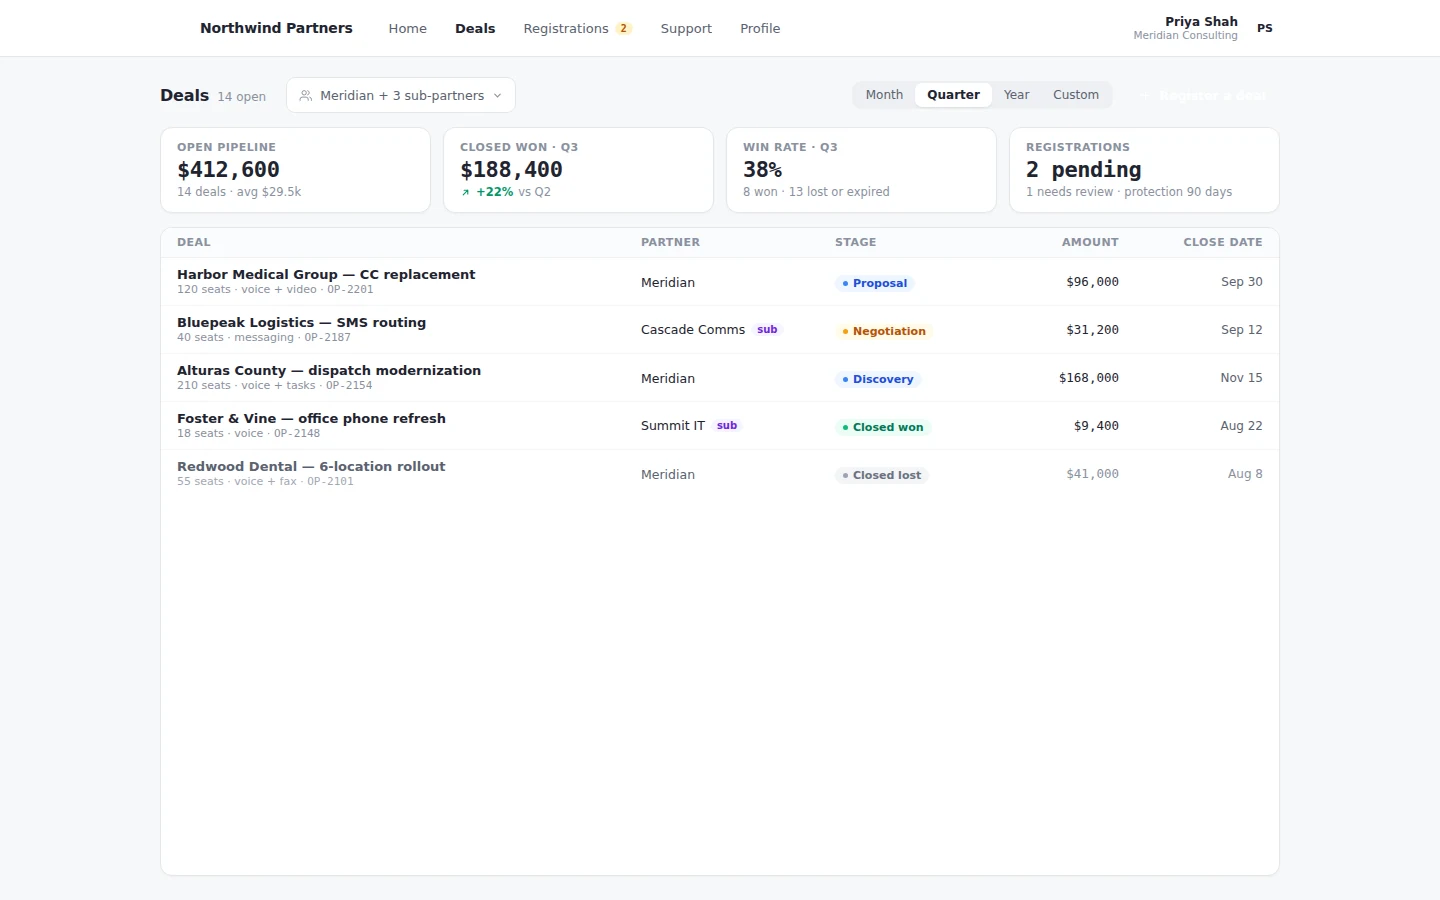The image size is (1440, 900).
Task: Click the $41,000 amount cell
Action: click(x=1092, y=474)
